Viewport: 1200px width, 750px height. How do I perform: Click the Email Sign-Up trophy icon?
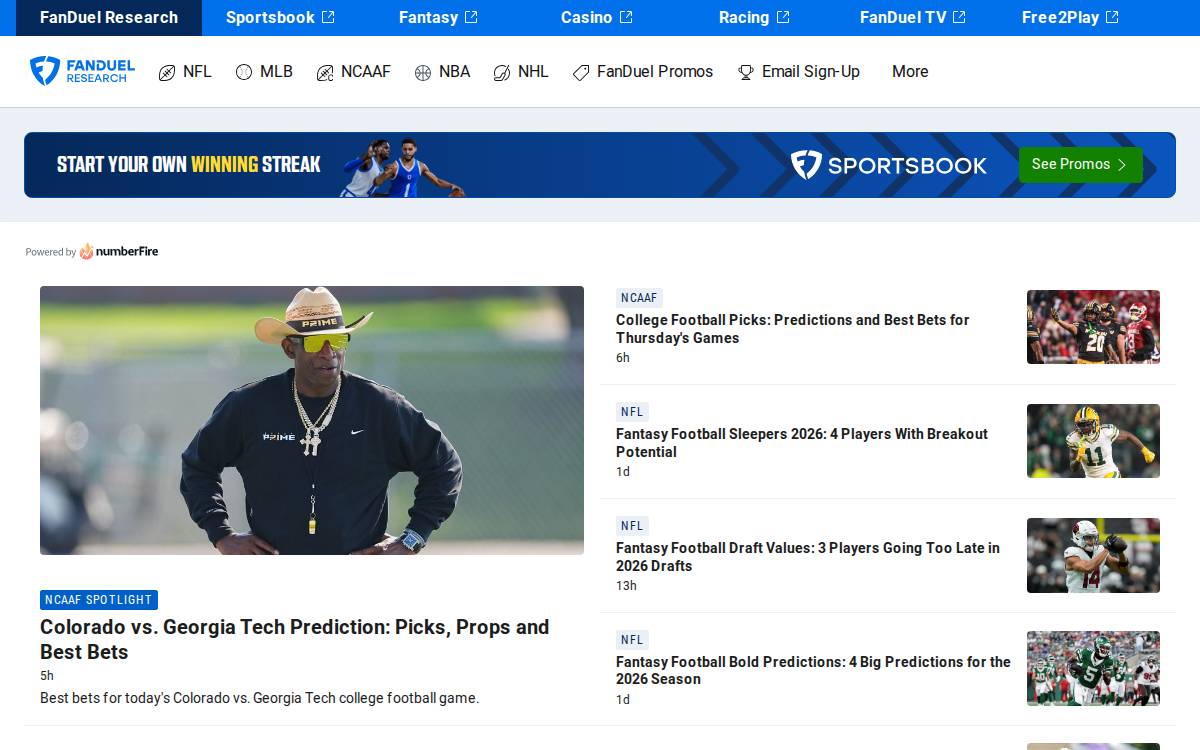pos(746,72)
